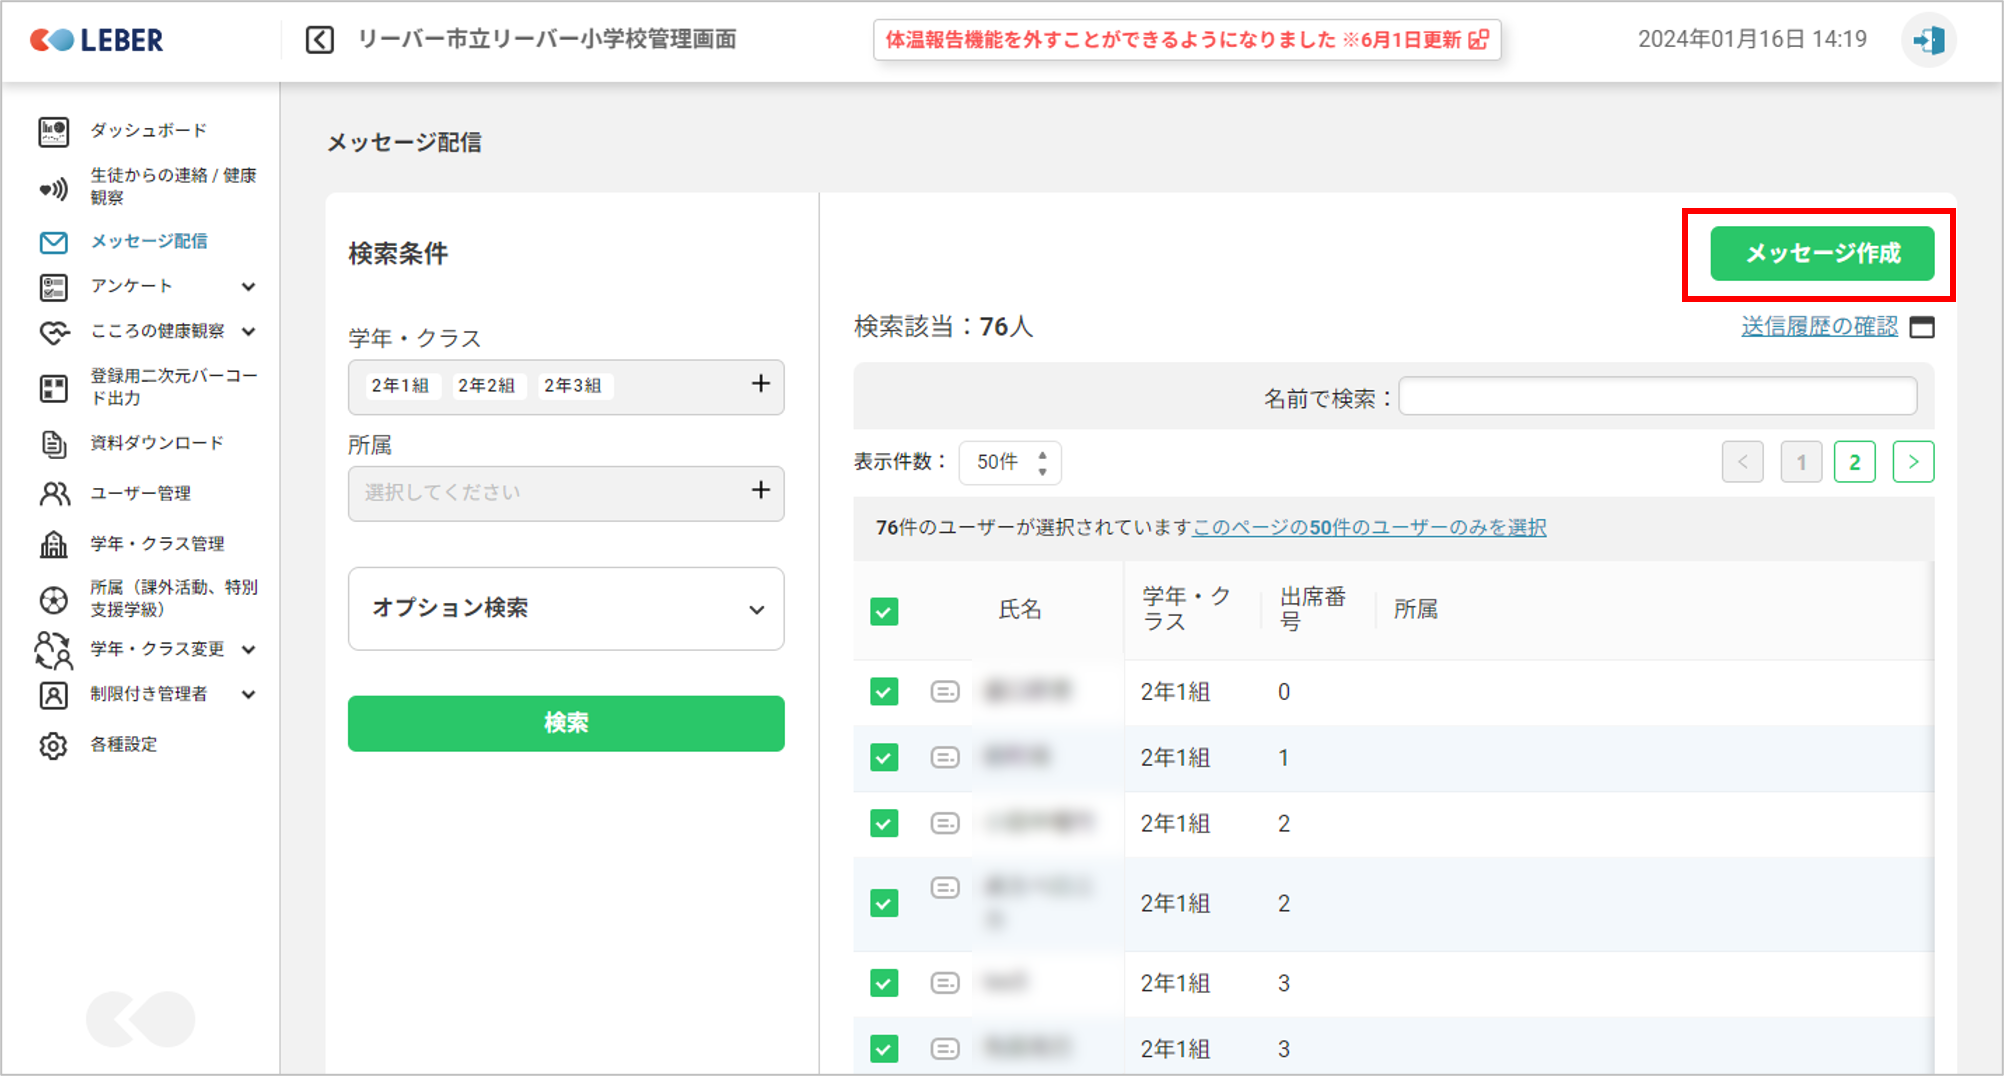Click the message icon in attendance number 0 row

point(944,691)
